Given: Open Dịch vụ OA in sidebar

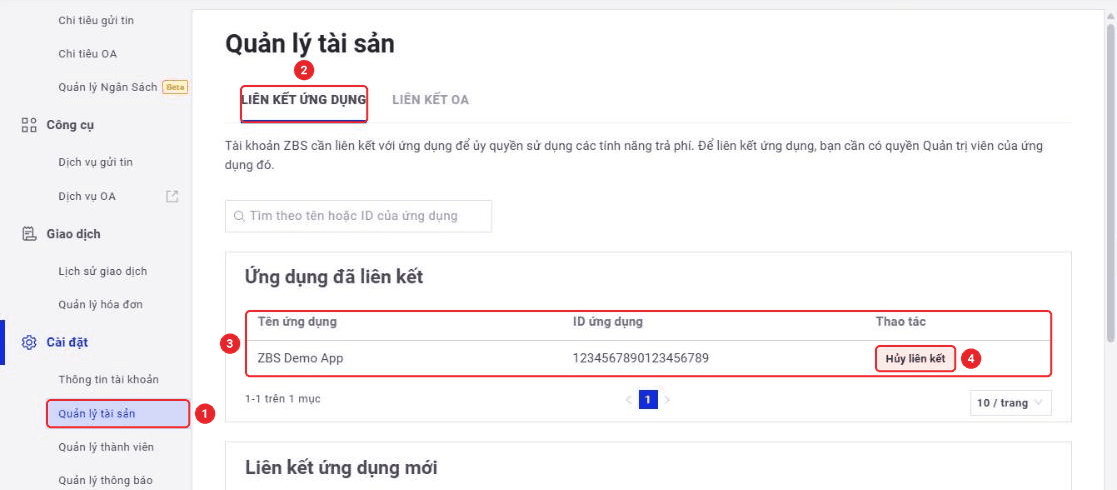Looking at the screenshot, I should tap(87, 196).
